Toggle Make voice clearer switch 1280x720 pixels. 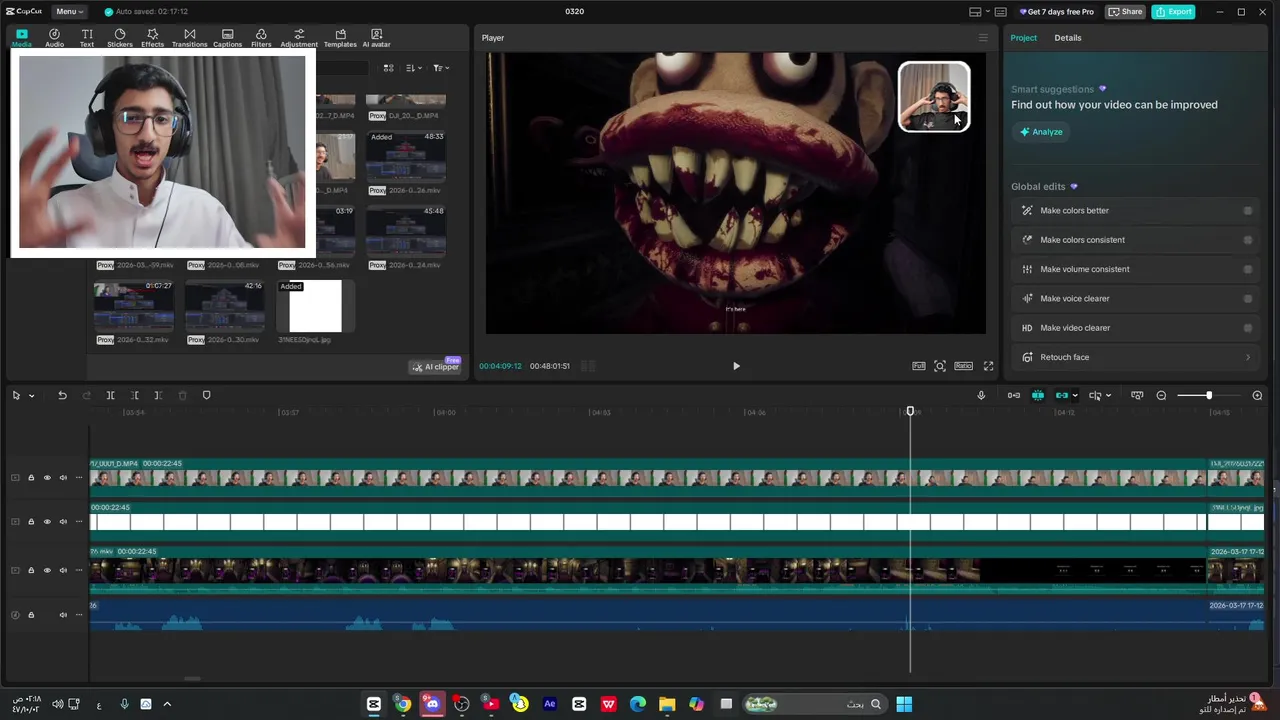coord(1247,298)
